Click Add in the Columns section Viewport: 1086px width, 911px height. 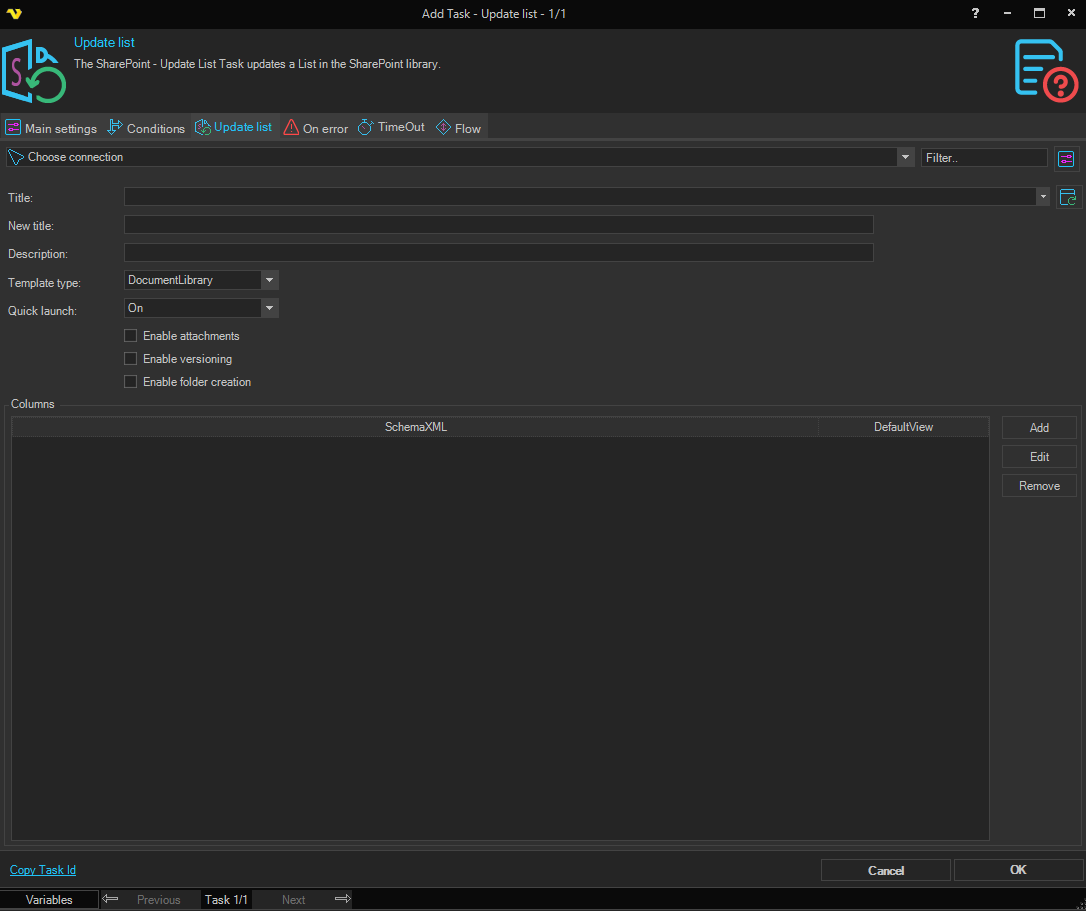point(1039,427)
